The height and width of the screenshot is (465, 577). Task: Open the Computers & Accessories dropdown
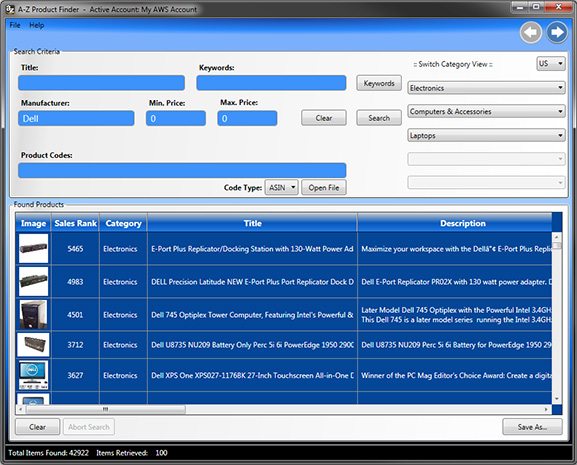[486, 111]
